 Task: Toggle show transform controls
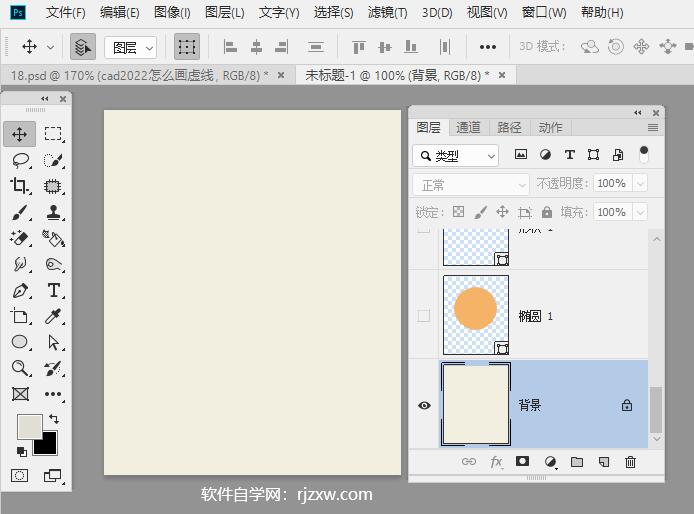tap(187, 46)
